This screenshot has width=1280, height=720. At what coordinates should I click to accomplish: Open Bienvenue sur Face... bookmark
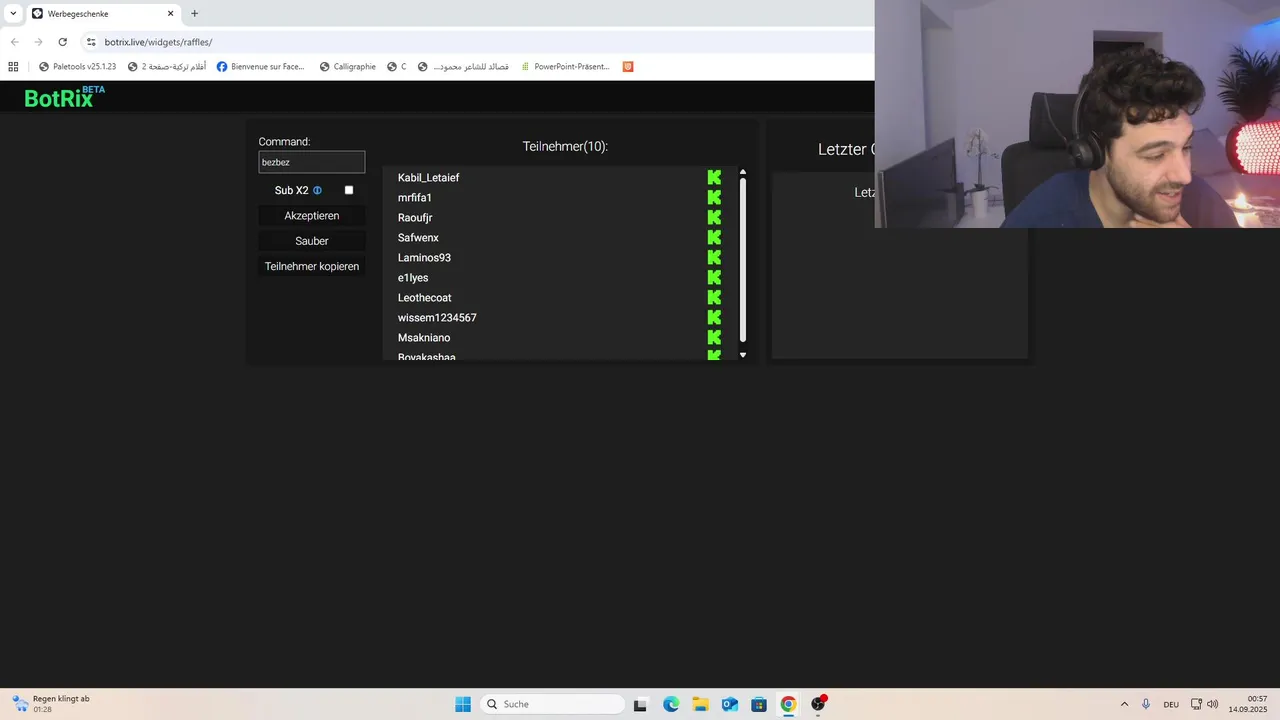click(x=261, y=67)
